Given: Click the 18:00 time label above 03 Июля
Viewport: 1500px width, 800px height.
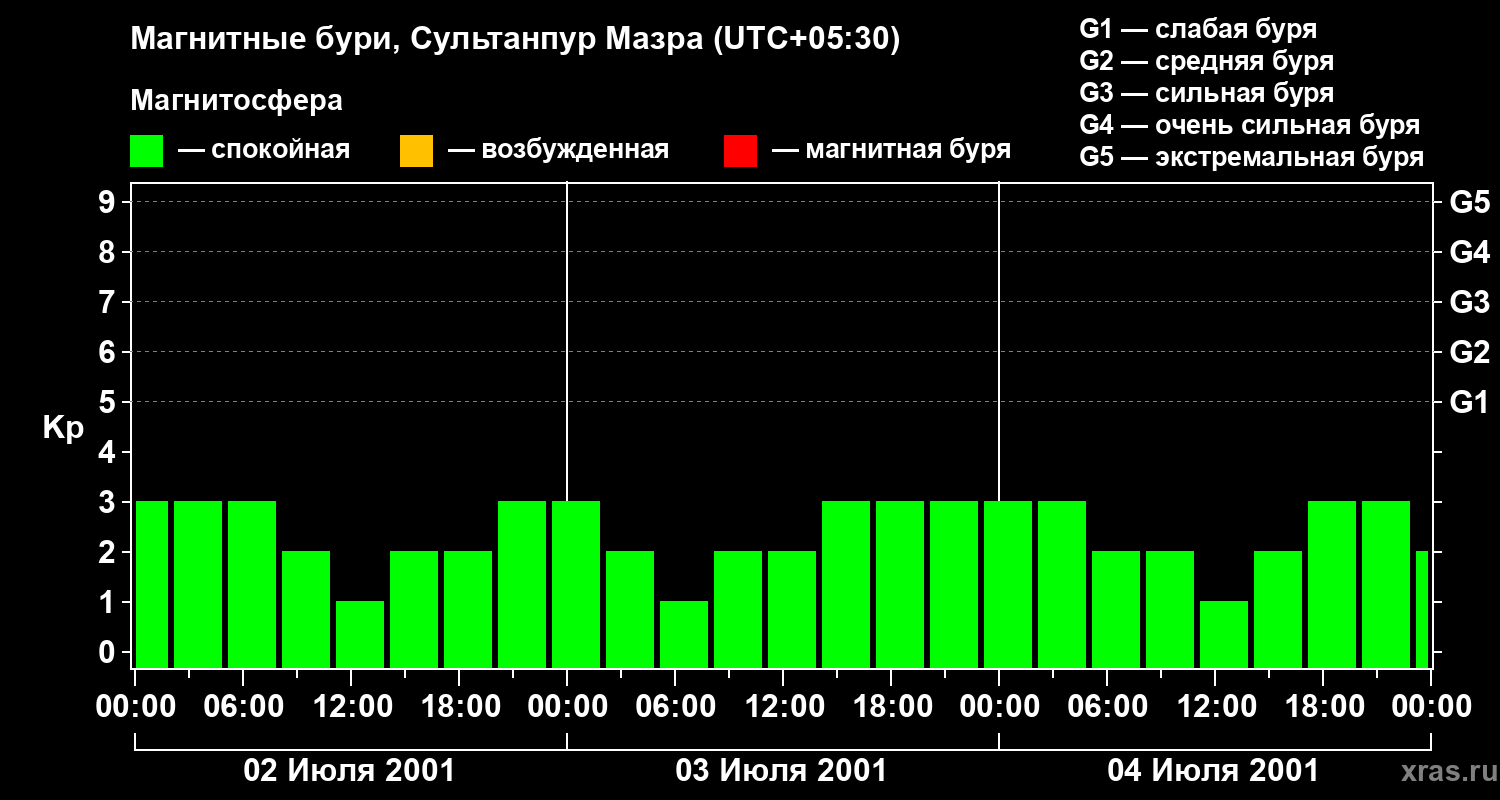Looking at the screenshot, I should pos(891,707).
